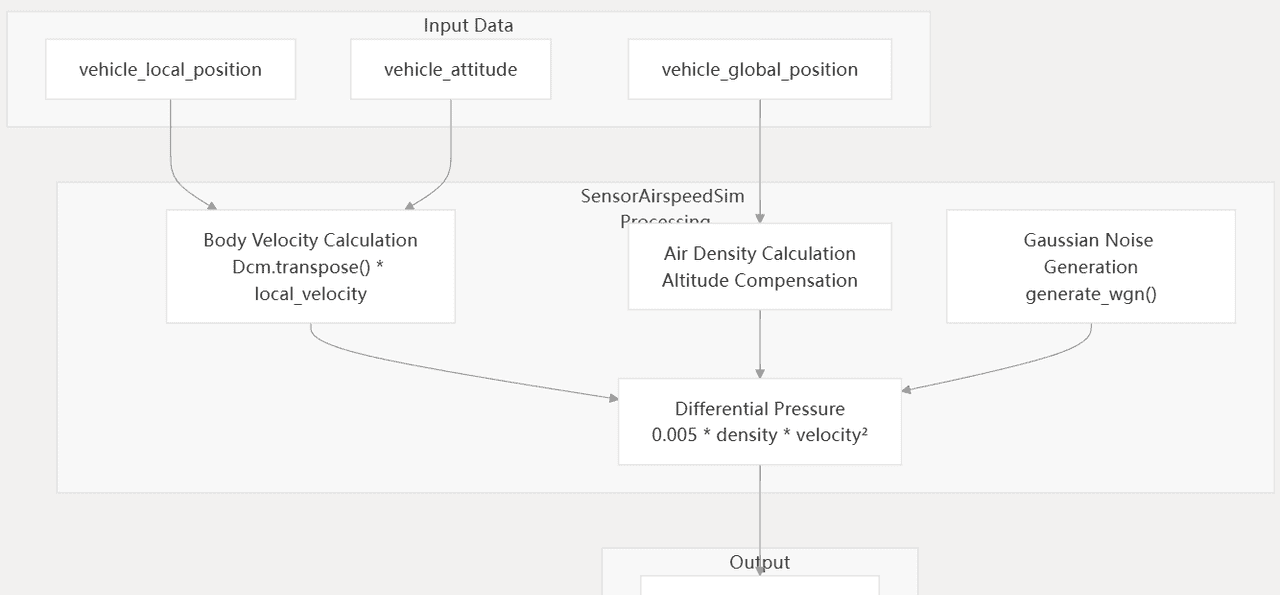Select the arrow from vehicle_global_position to Air Density
Image resolution: width=1280 pixels, height=595 pixels.
click(760, 160)
